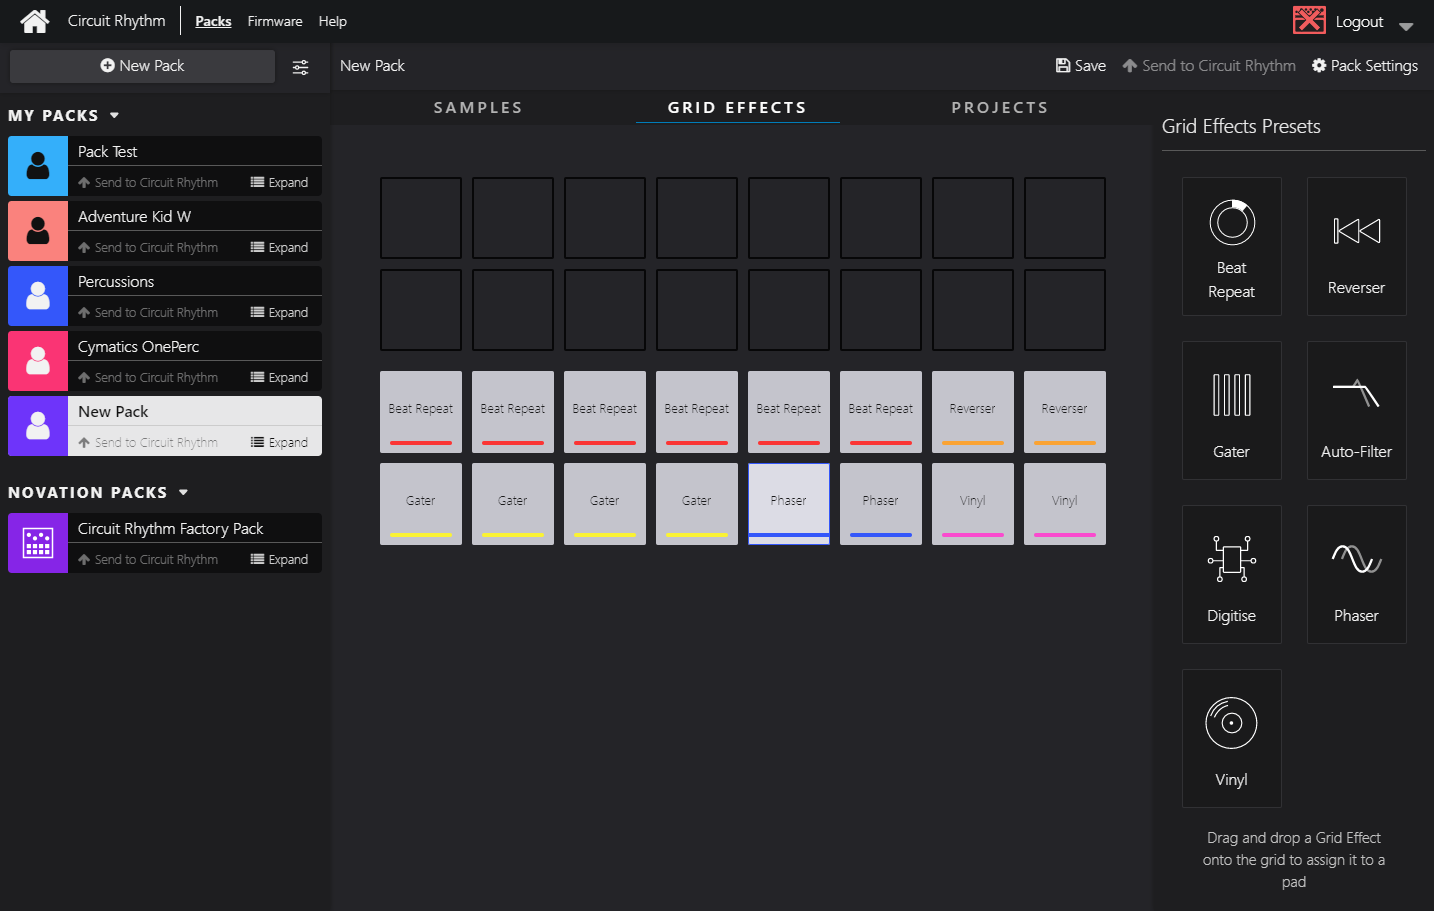Open the Firmware menu item

[274, 20]
